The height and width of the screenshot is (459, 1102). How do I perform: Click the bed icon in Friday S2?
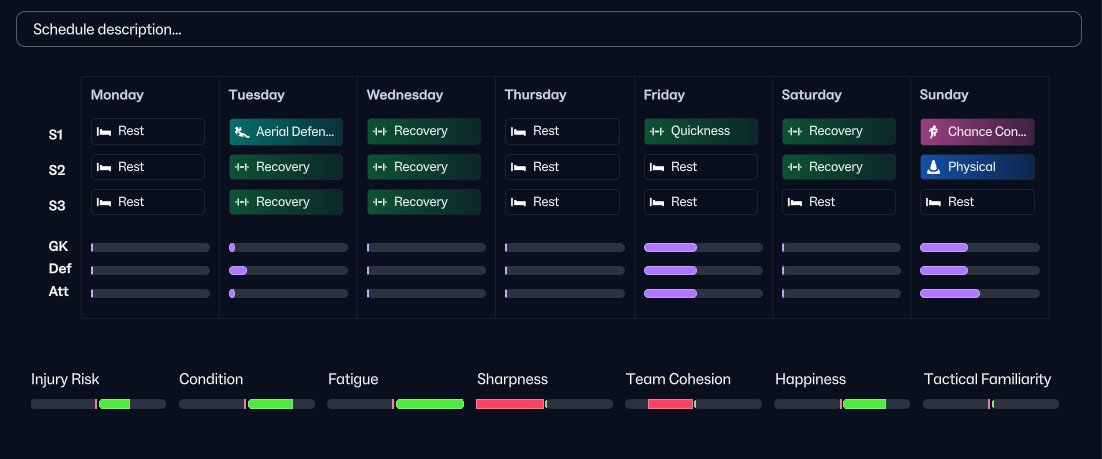pyautogui.click(x=657, y=167)
